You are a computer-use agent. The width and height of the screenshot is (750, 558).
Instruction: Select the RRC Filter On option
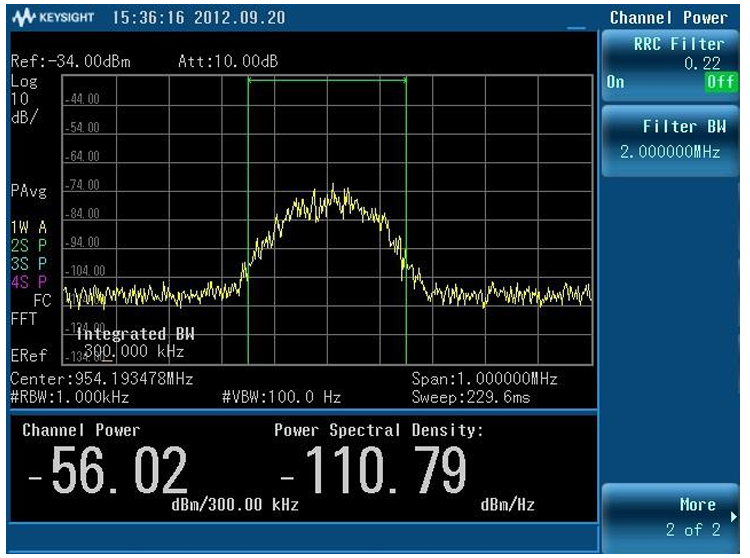[616, 82]
